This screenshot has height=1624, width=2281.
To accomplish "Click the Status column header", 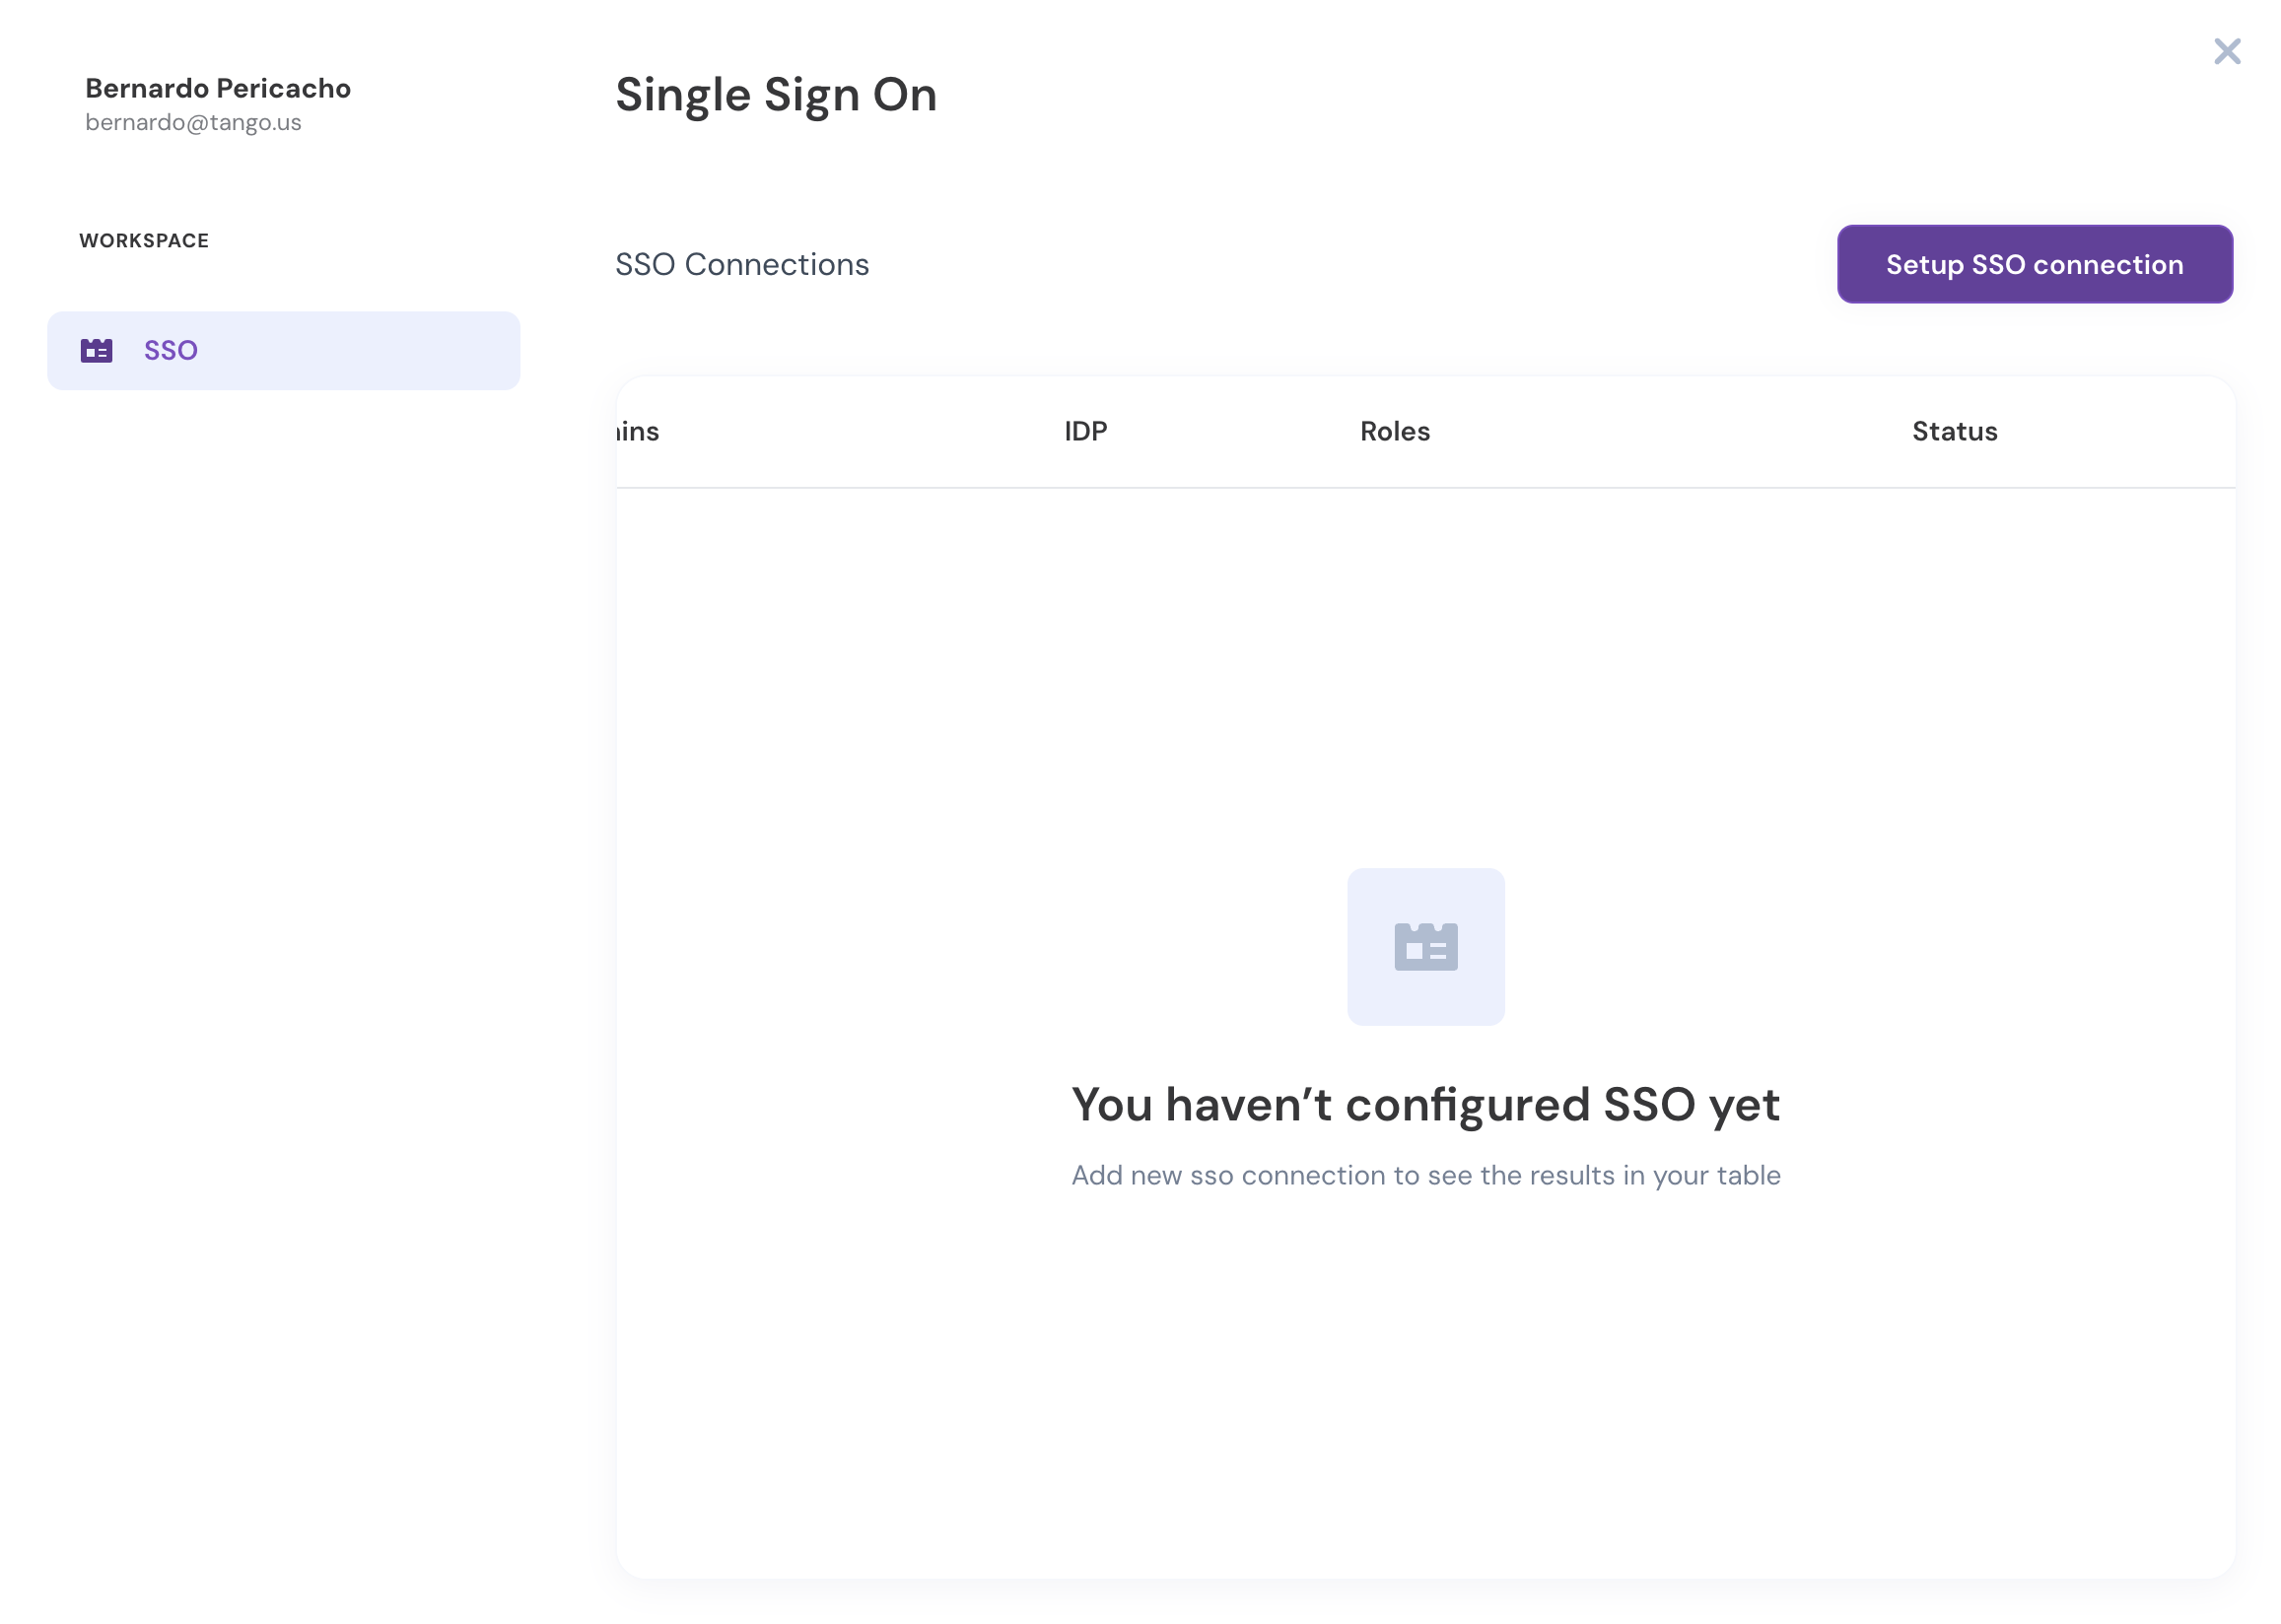I will (x=1955, y=431).
